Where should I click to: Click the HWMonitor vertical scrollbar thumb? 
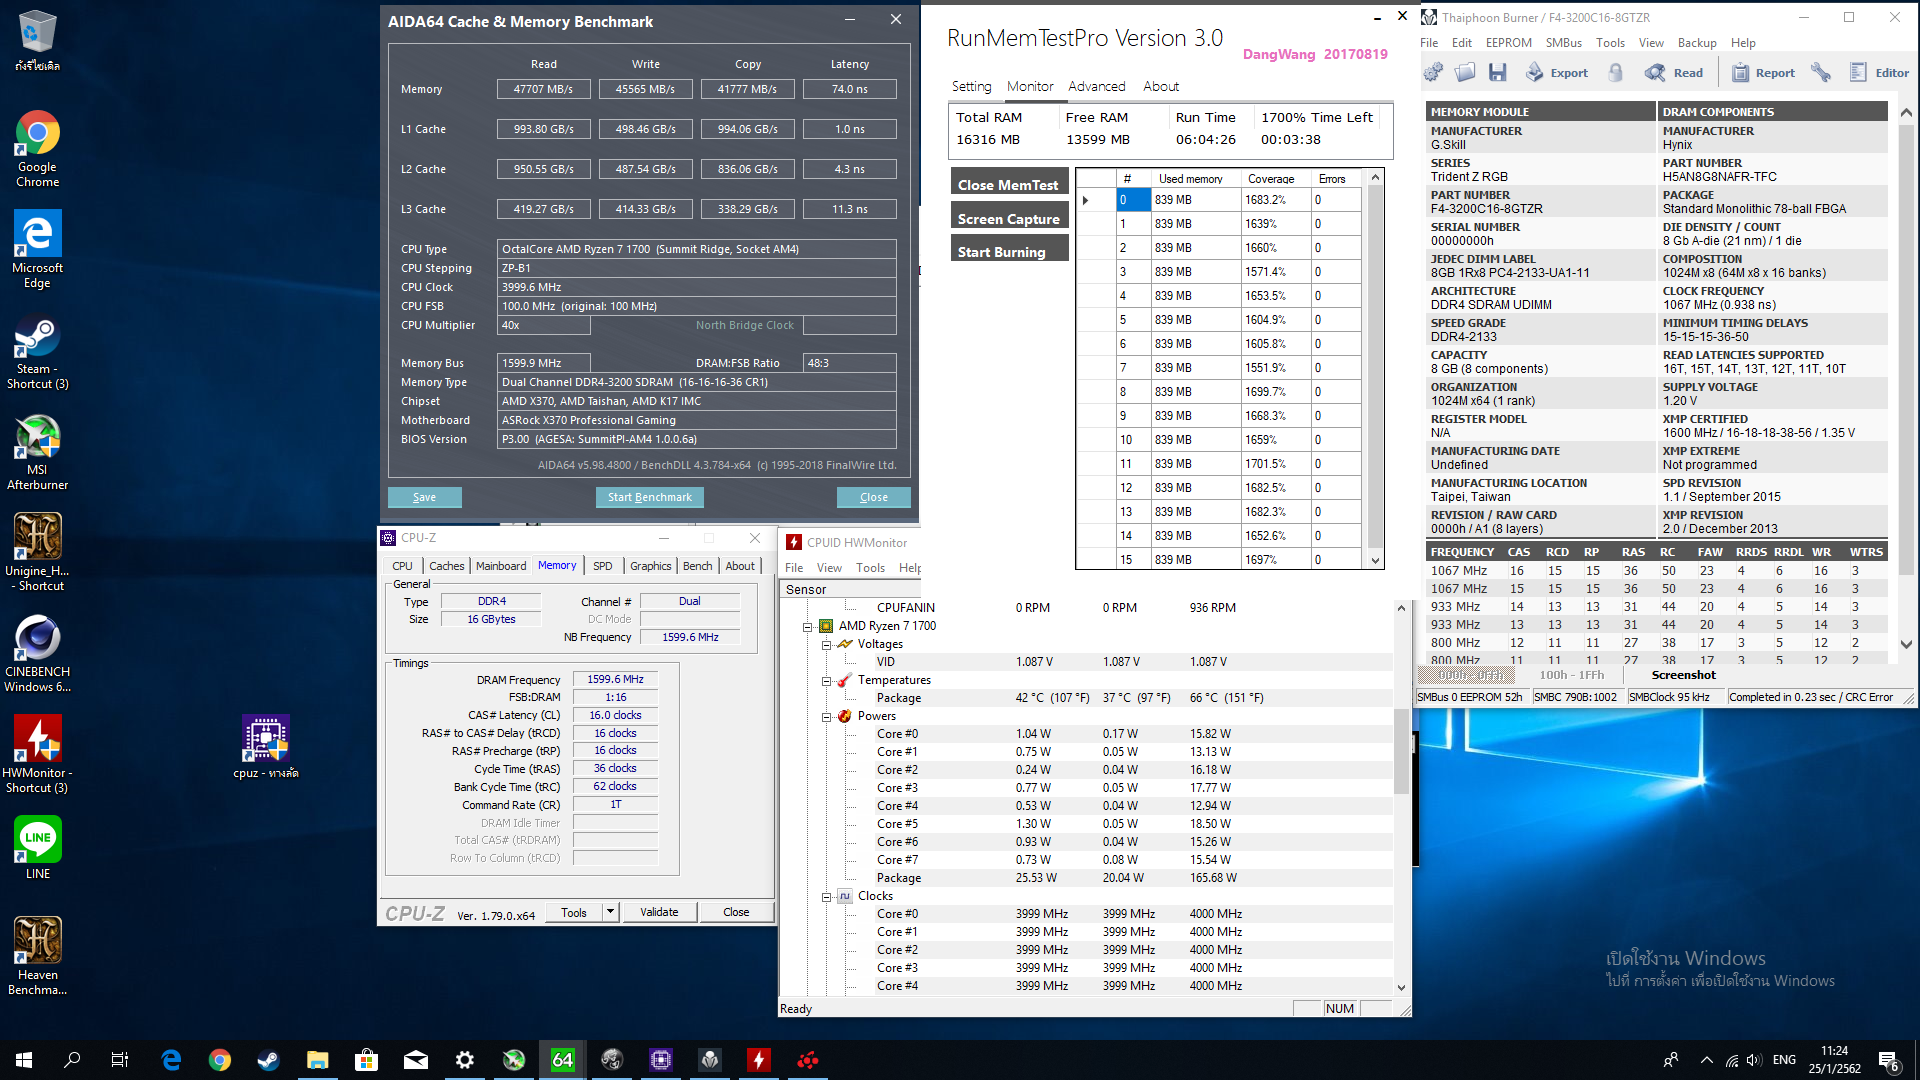pyautogui.click(x=1401, y=750)
